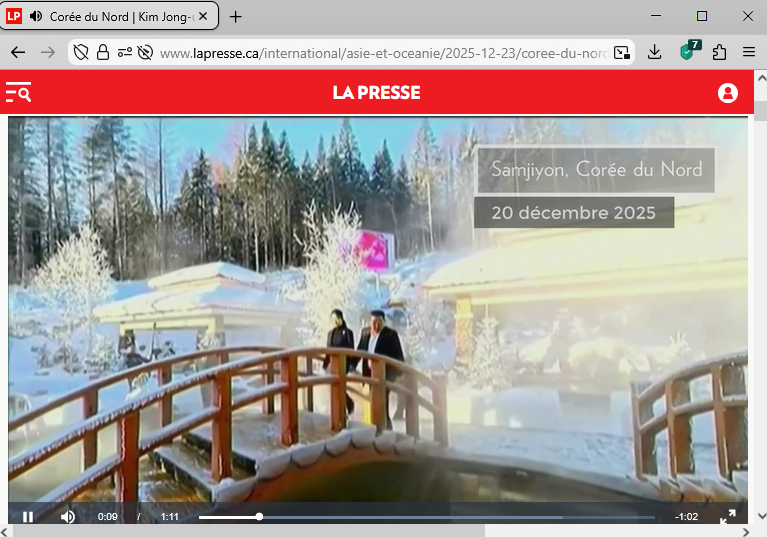Viewport: 767px width, 537px height.
Task: Go back with the browser back arrow
Action: [x=18, y=52]
